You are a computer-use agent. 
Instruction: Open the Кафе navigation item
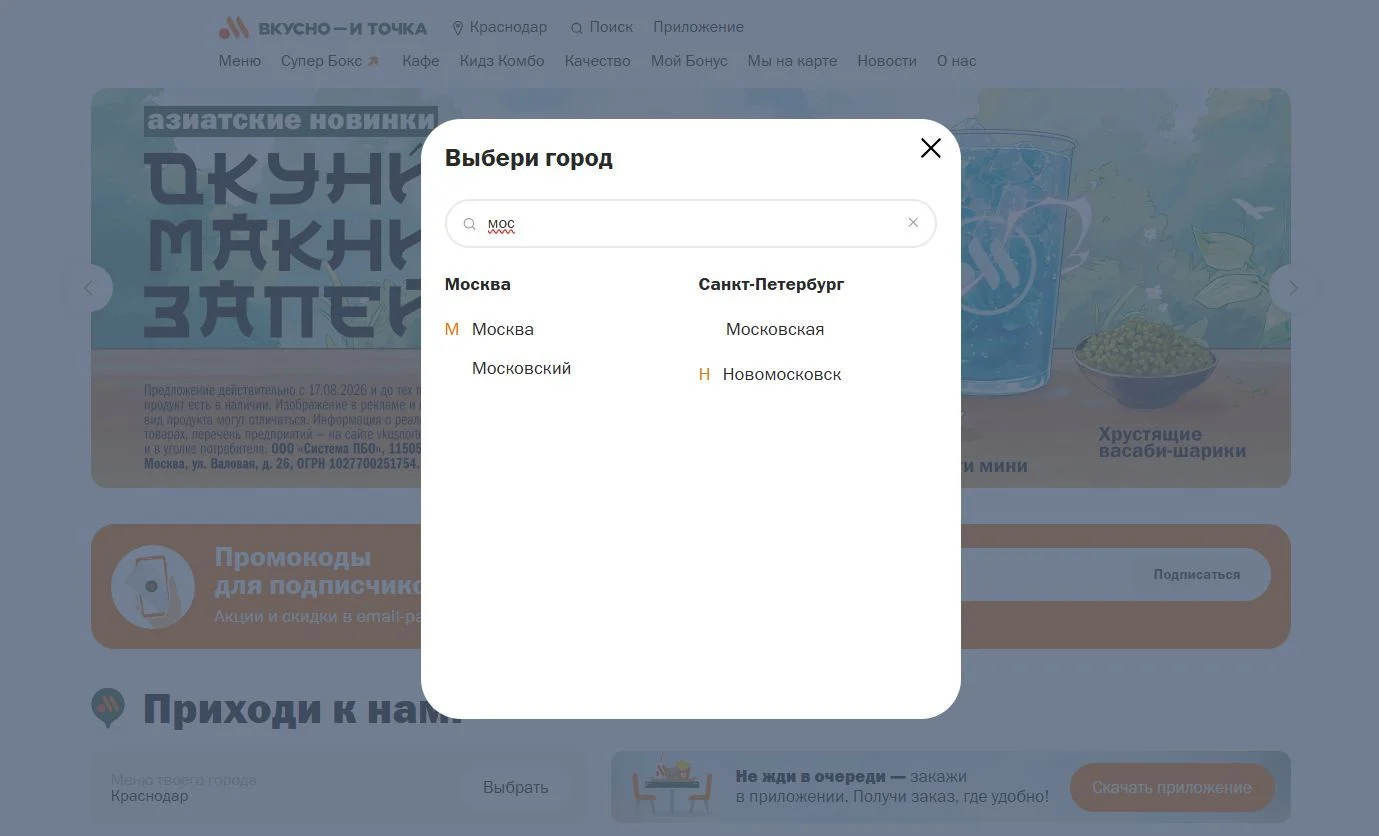[x=421, y=61]
